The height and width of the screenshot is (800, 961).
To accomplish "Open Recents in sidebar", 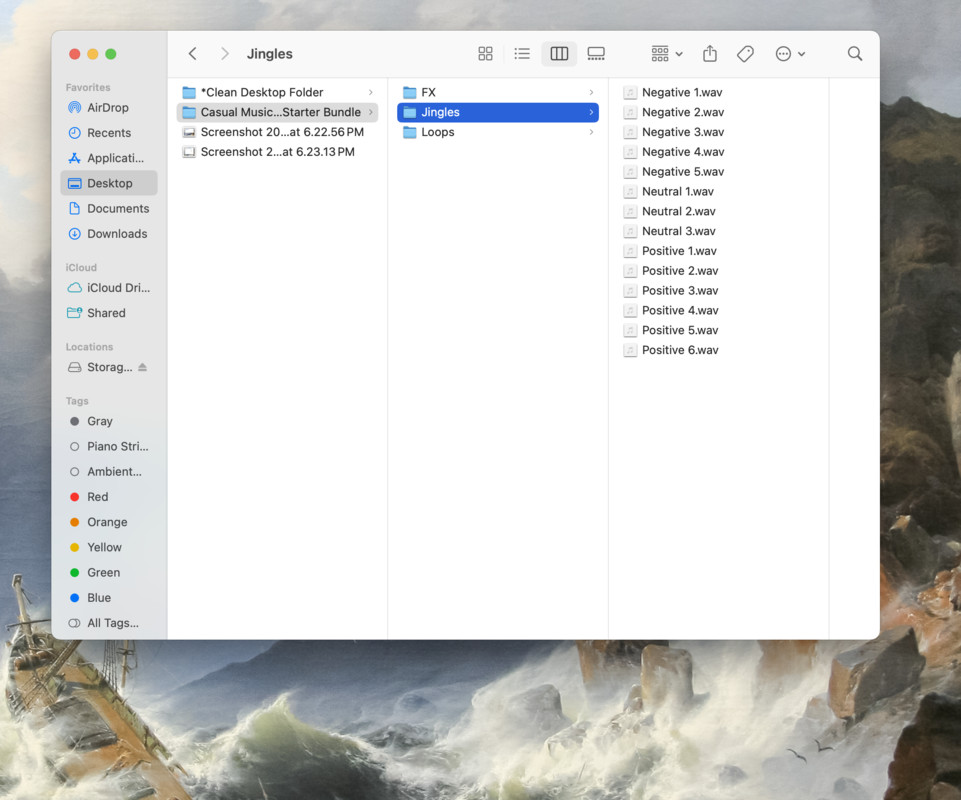I will (109, 132).
